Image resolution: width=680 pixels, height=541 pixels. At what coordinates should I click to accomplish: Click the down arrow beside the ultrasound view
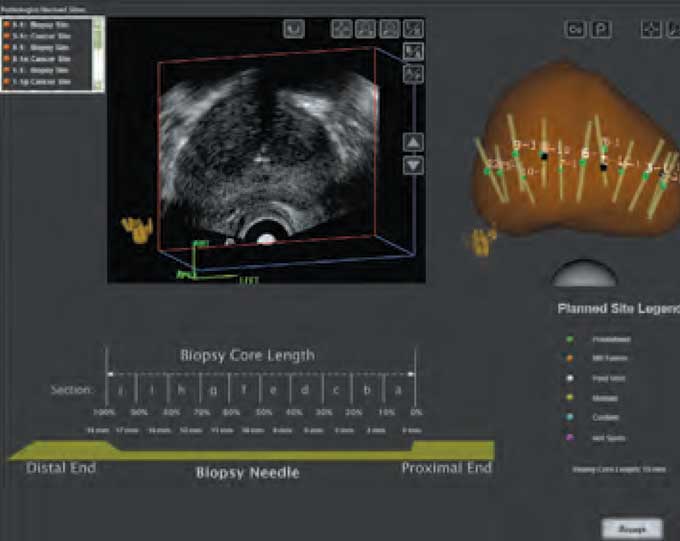pyautogui.click(x=413, y=165)
